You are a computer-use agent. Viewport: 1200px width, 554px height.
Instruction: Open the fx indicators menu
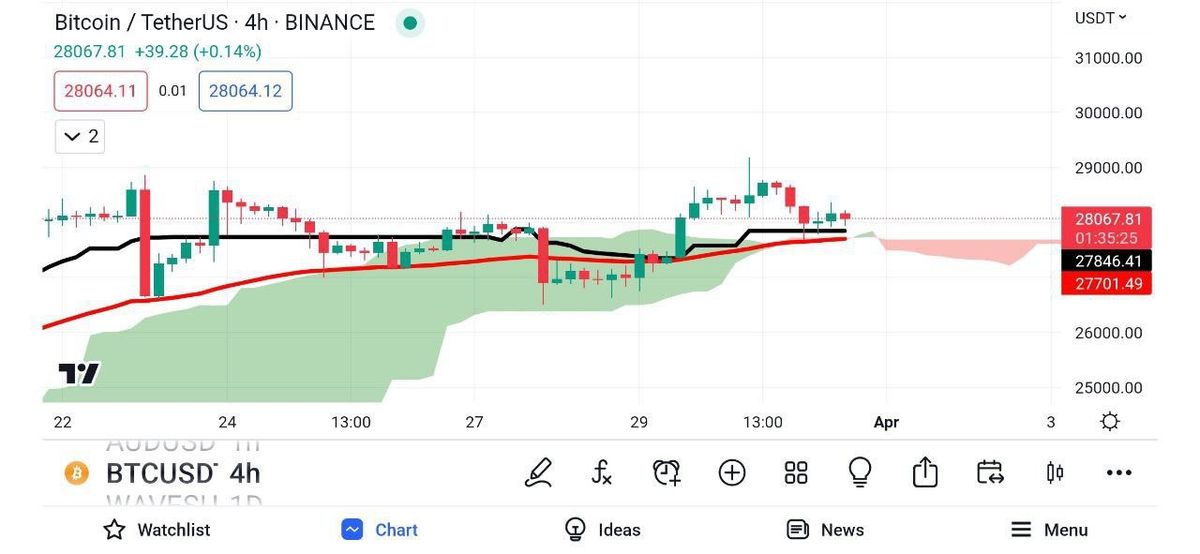[x=602, y=472]
